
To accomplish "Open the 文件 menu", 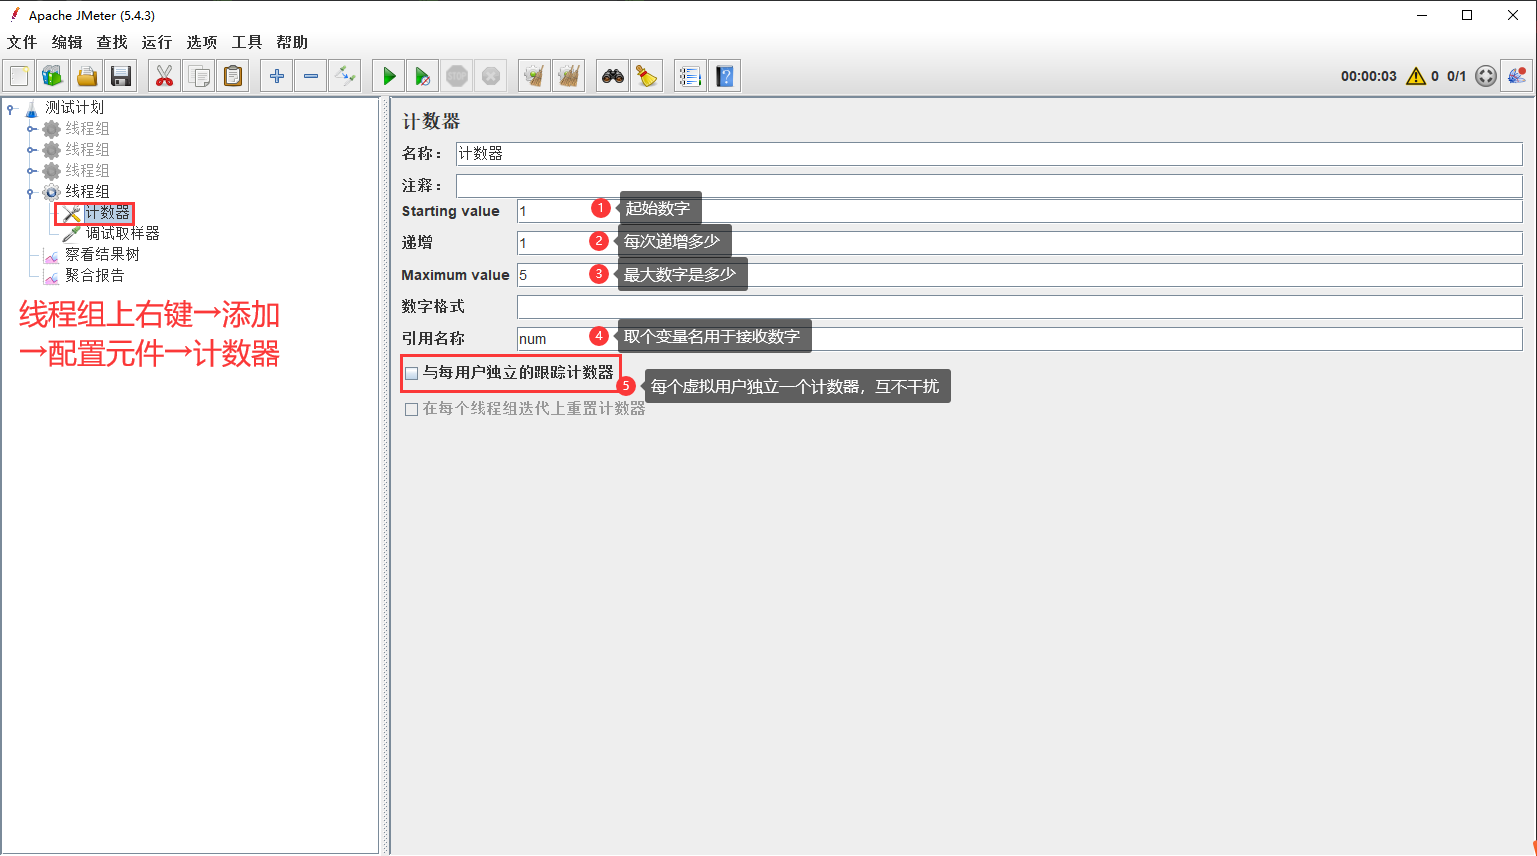I will [22, 42].
